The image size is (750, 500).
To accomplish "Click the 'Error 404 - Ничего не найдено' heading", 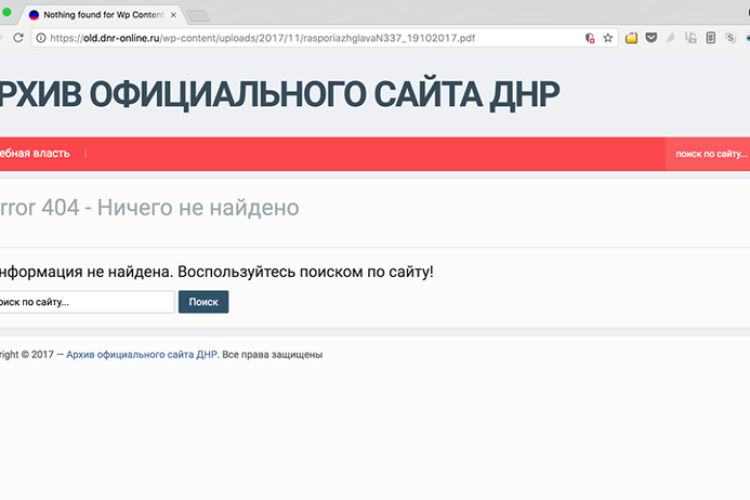I will coord(149,208).
